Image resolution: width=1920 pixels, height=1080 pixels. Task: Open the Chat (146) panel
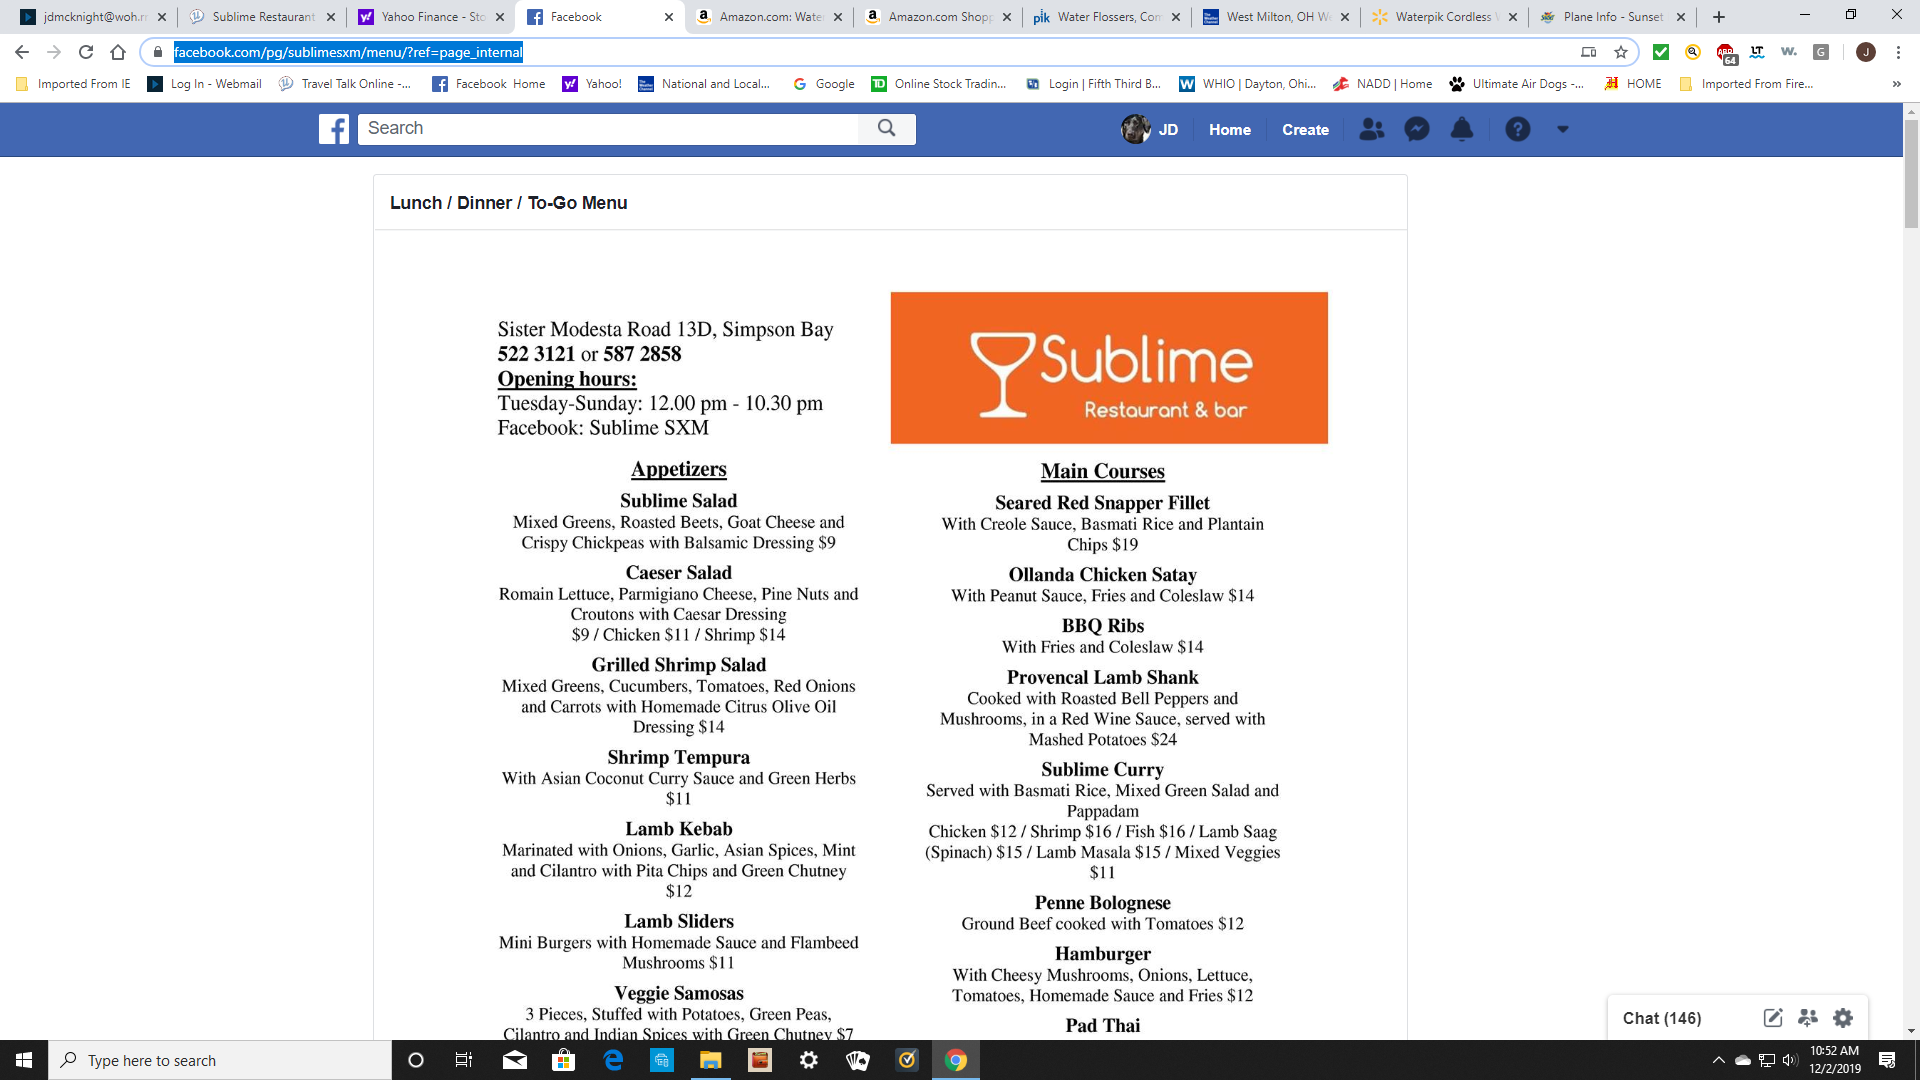(x=1661, y=1018)
